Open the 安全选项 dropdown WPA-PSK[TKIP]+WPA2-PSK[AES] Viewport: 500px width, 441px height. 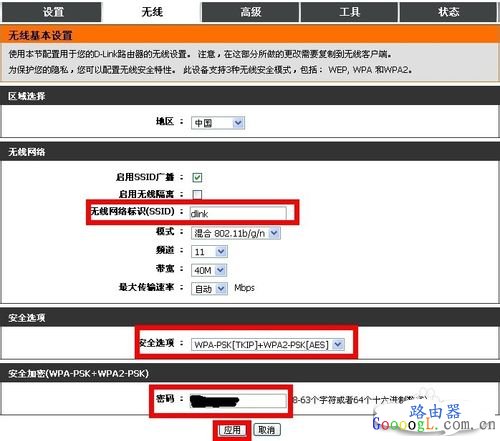pos(268,344)
